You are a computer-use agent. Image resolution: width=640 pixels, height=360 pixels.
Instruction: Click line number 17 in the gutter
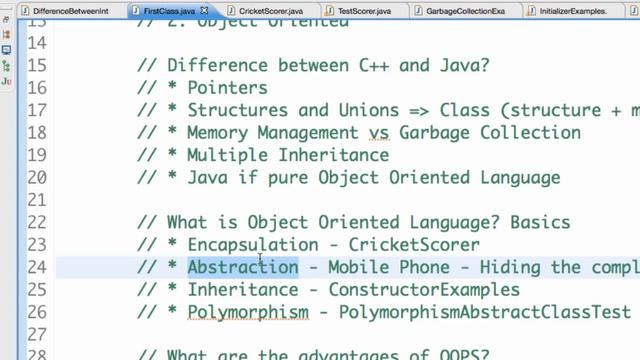point(37,110)
